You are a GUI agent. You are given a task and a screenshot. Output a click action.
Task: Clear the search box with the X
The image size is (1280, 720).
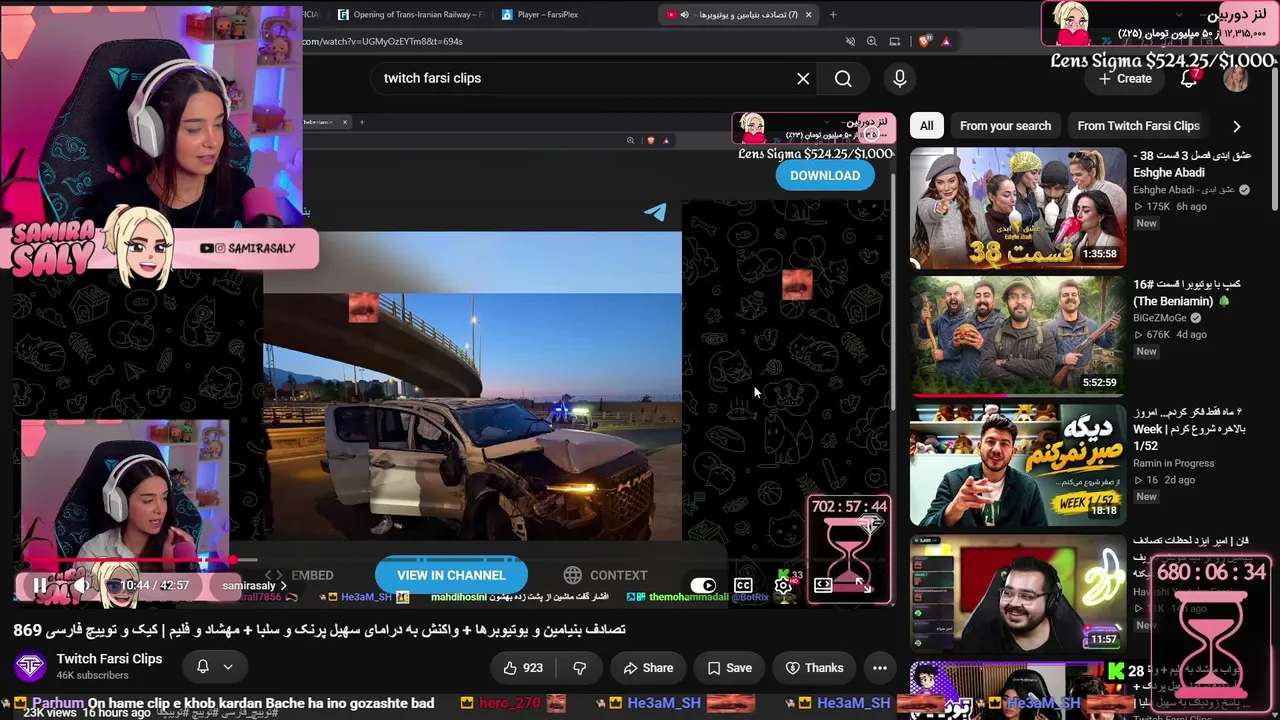803,78
